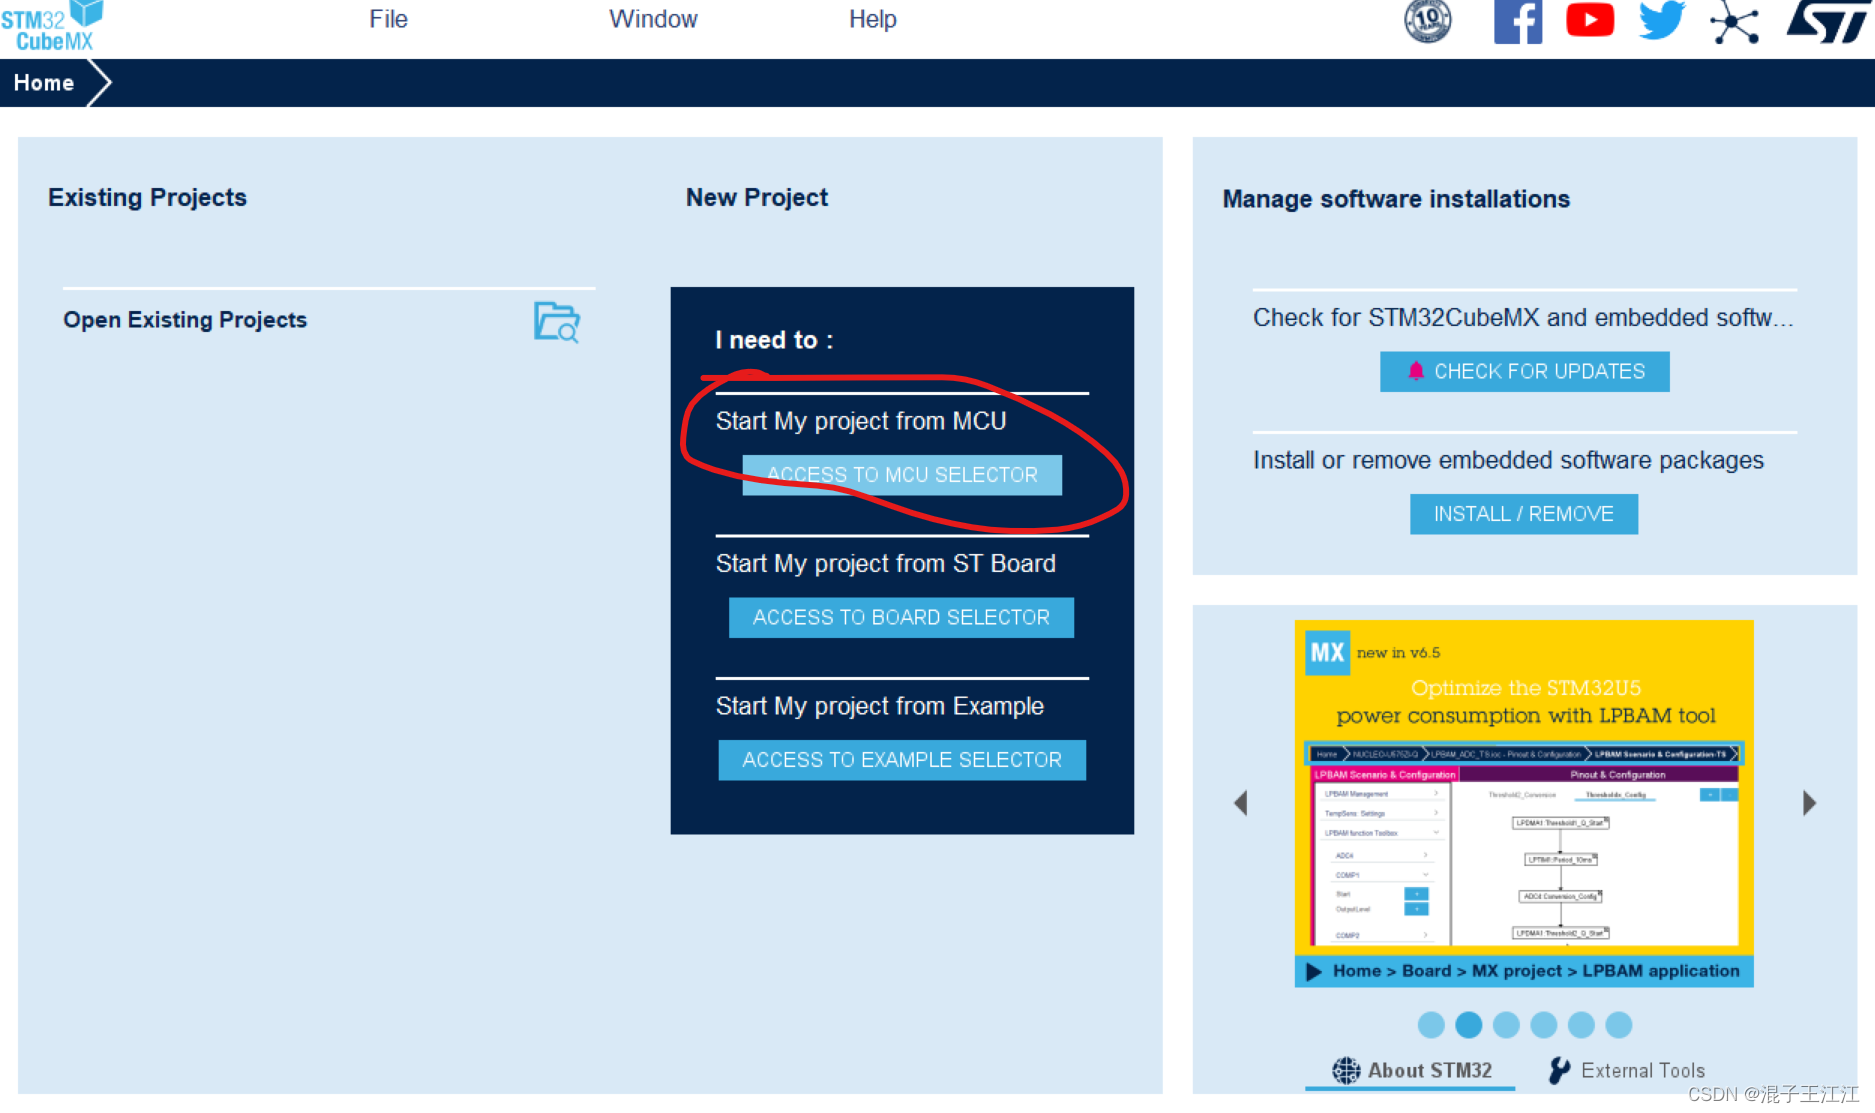Open the Twitter bird icon link
Viewport: 1875px width, 1113px height.
pyautogui.click(x=1662, y=20)
